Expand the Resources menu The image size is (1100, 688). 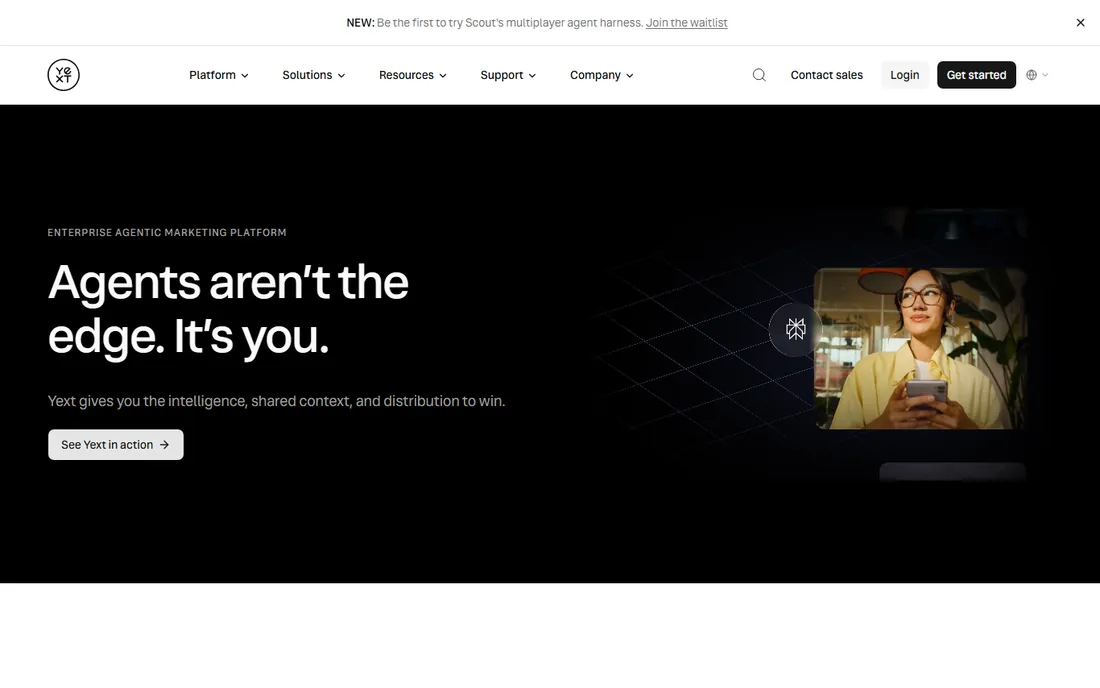click(x=412, y=75)
